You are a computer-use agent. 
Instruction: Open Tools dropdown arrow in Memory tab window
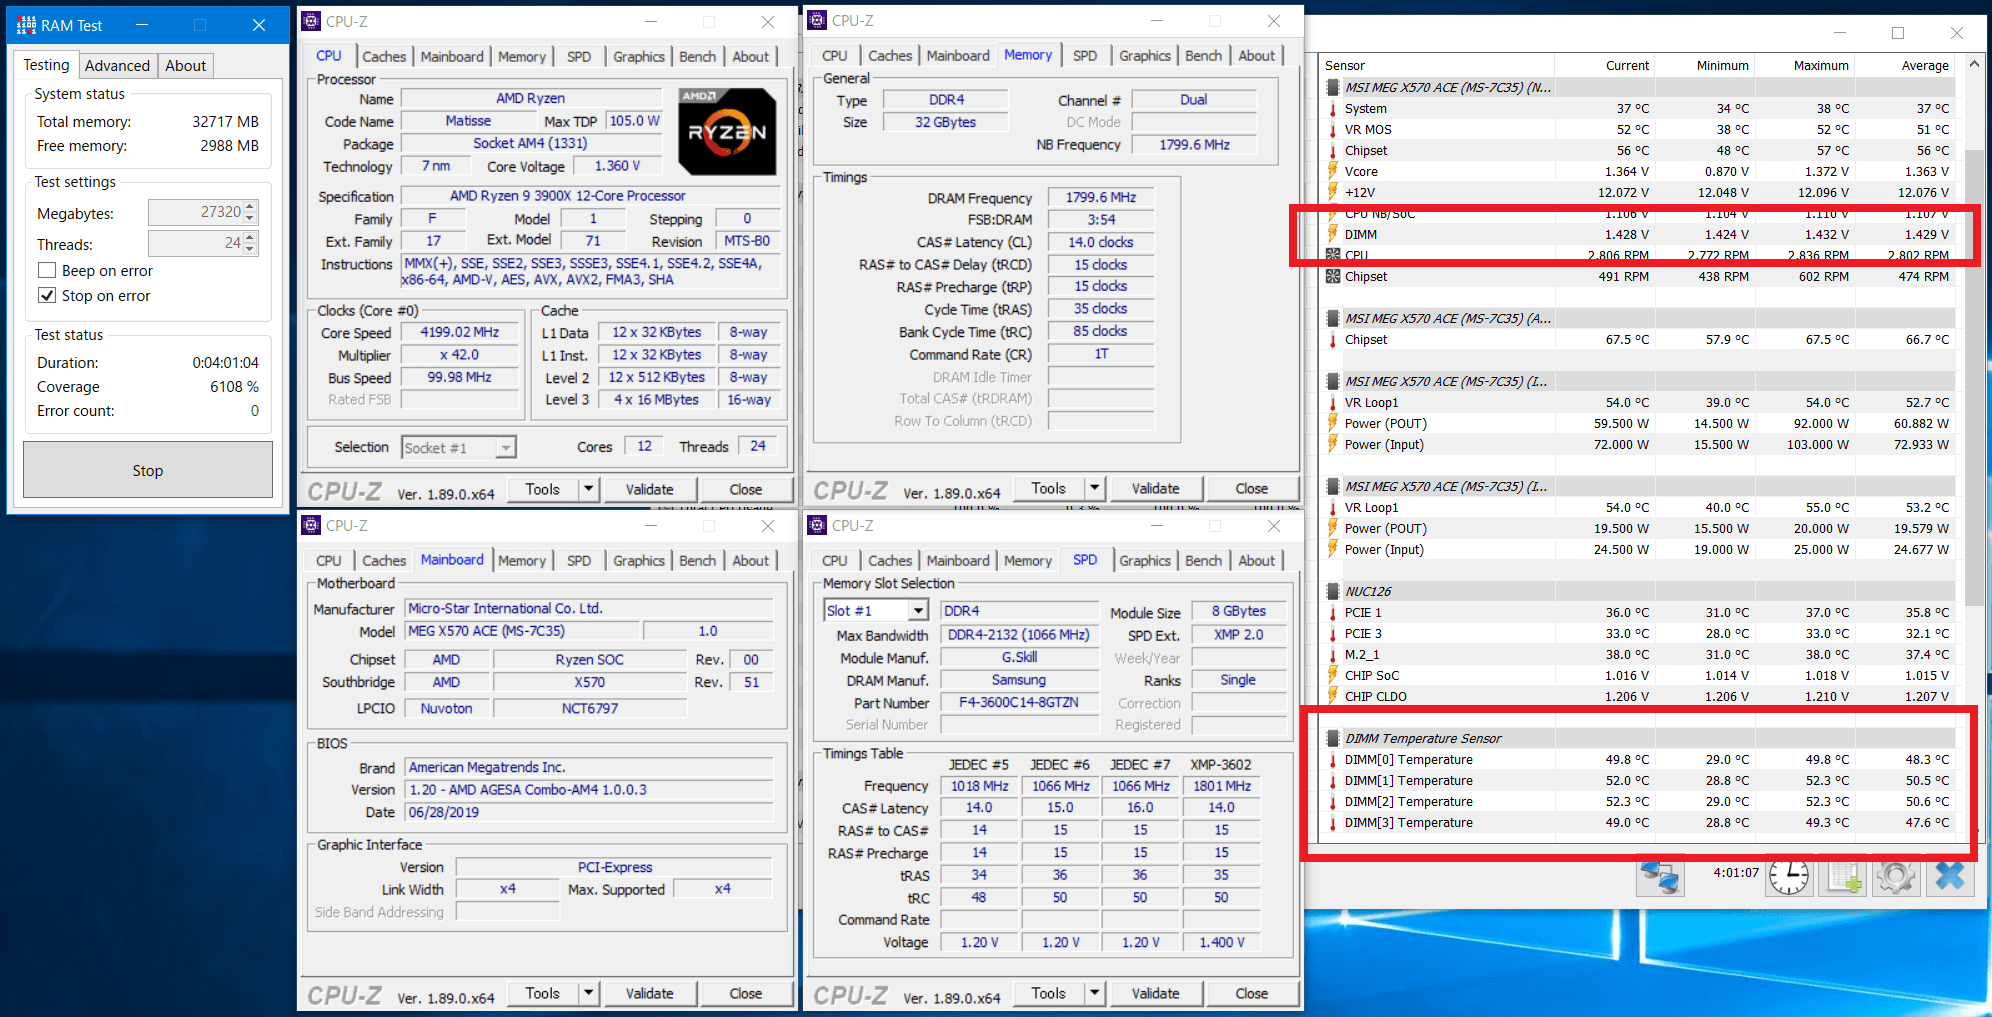[x=1095, y=488]
